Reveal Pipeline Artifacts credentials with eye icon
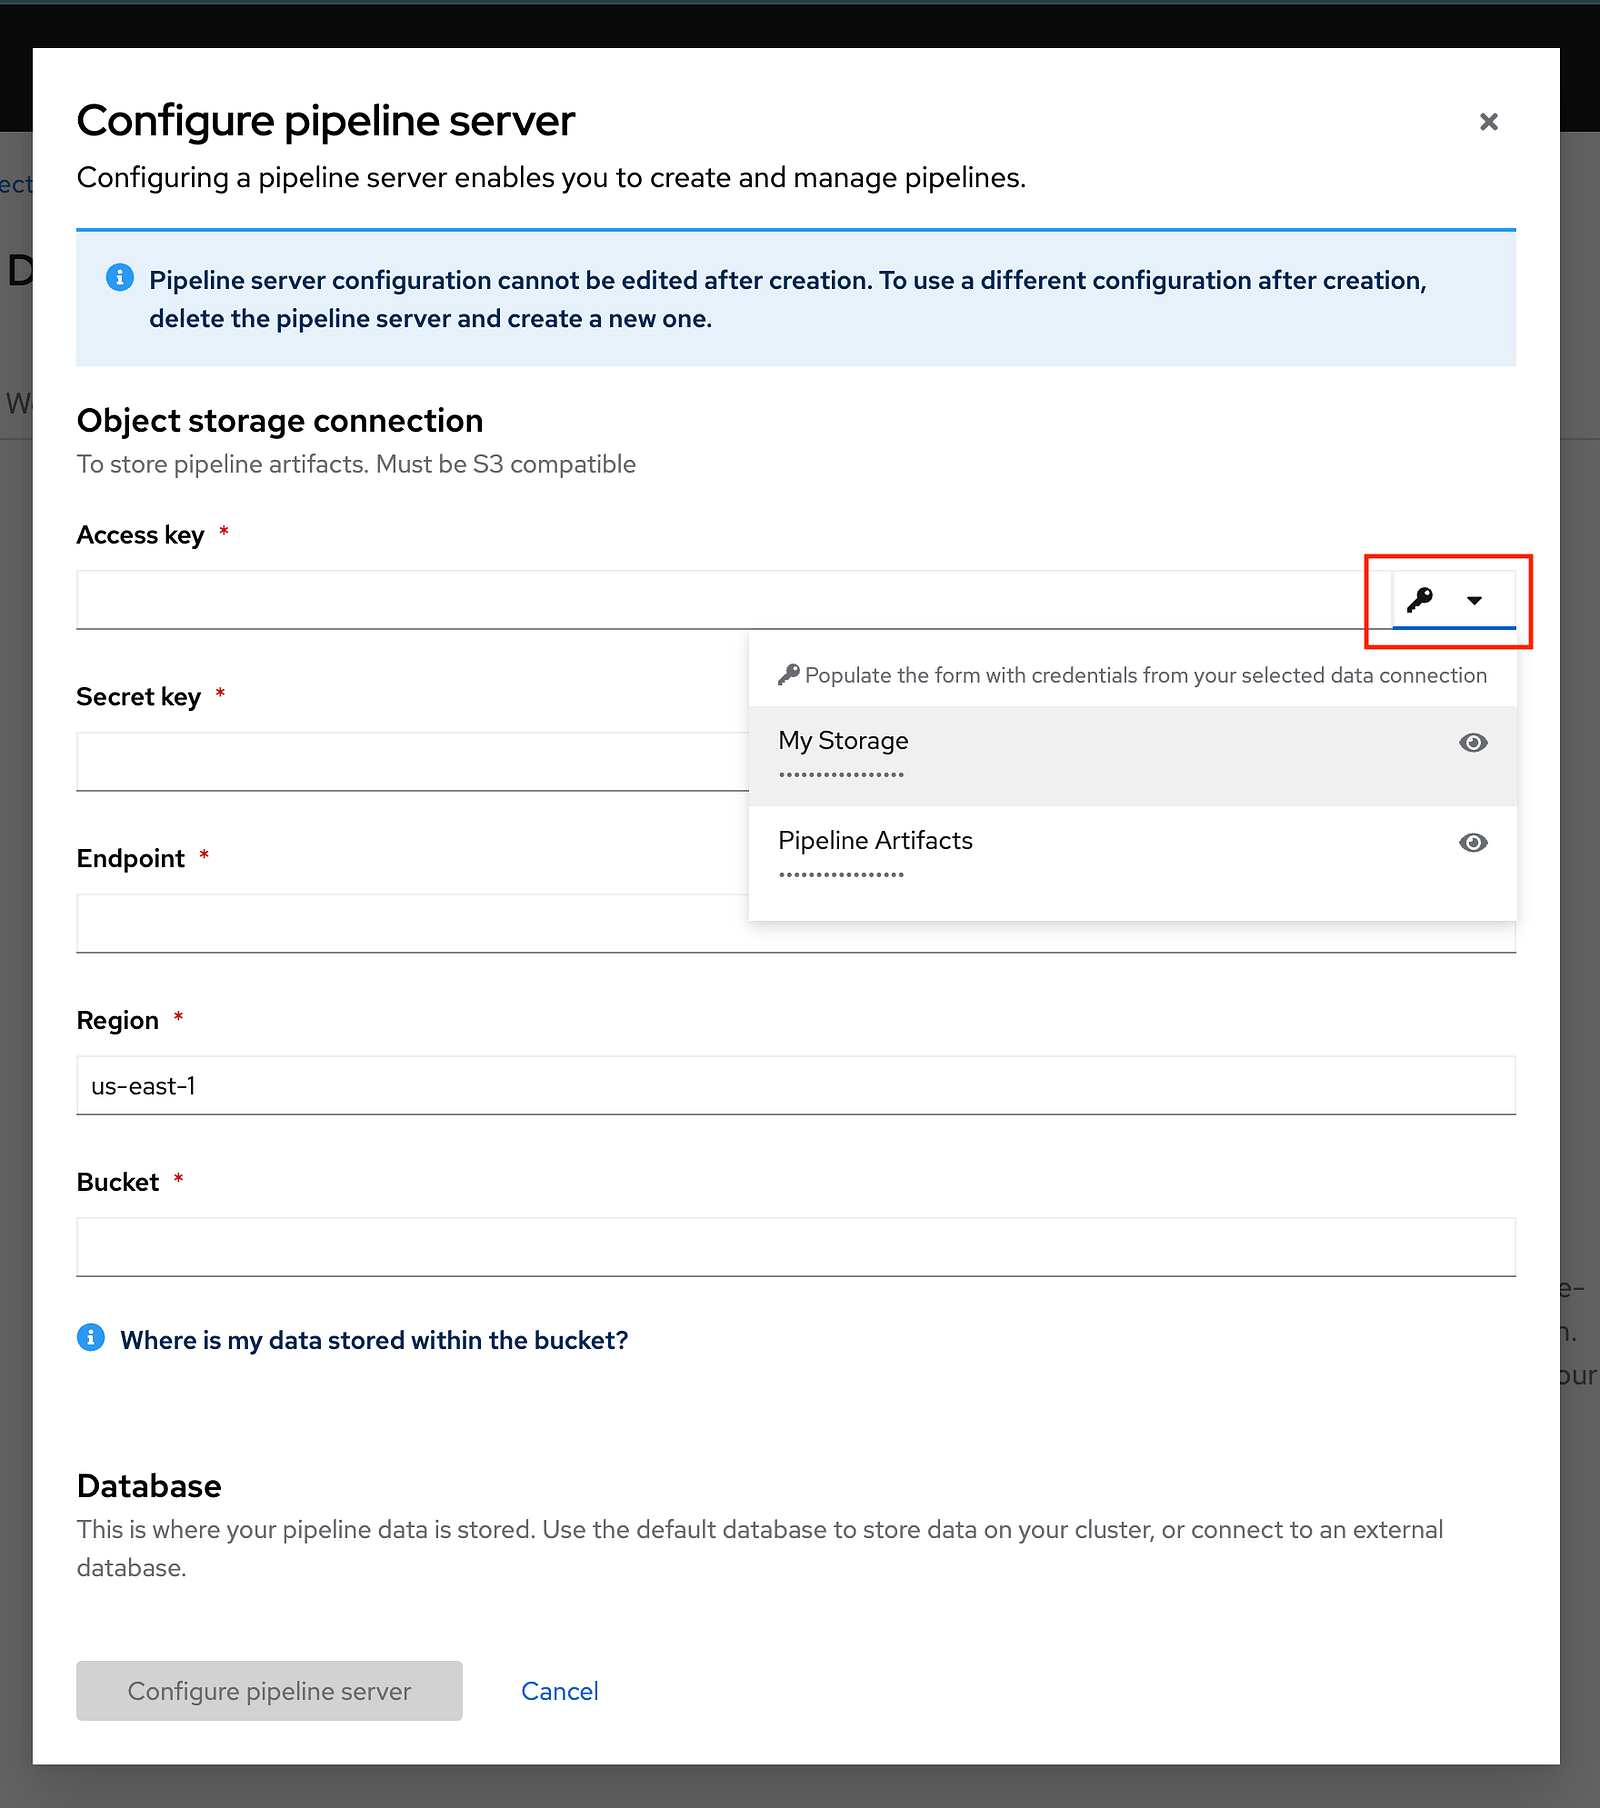 pyautogui.click(x=1473, y=842)
